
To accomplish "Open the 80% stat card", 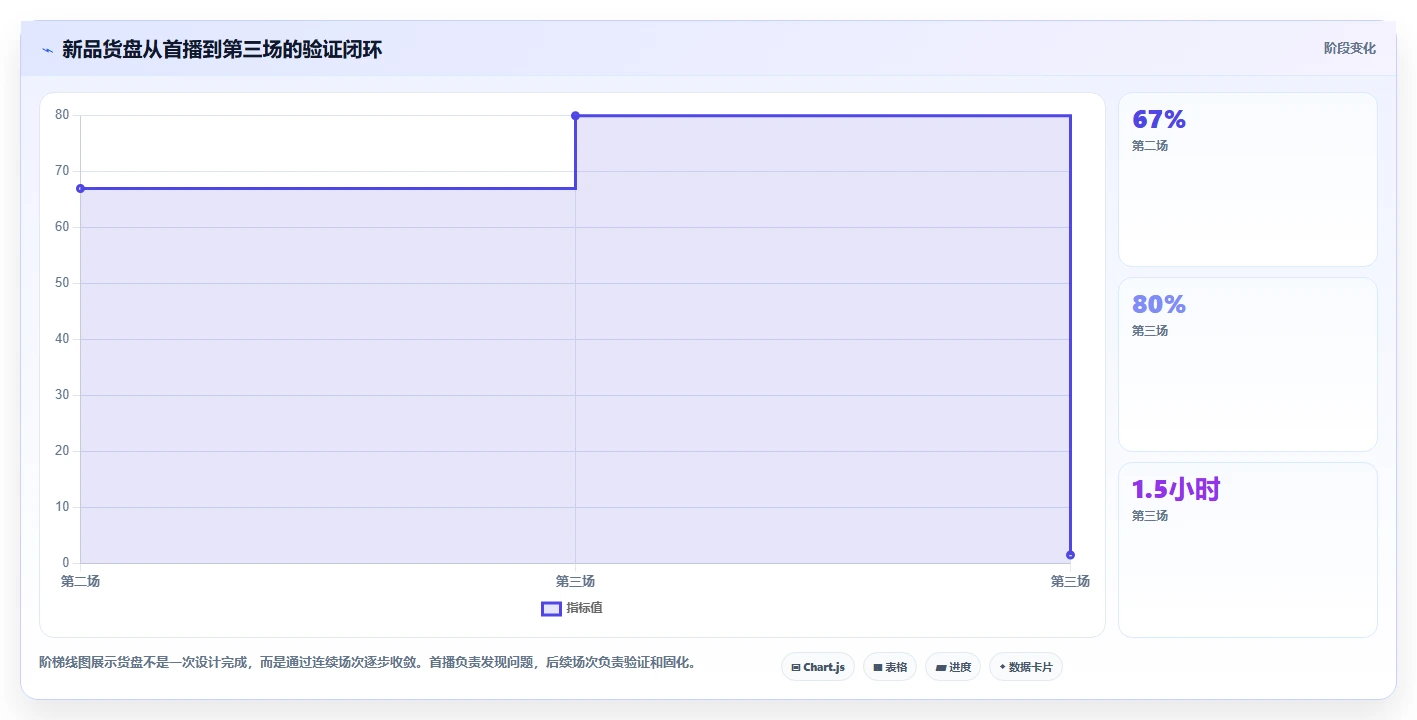I will pyautogui.click(x=1247, y=365).
